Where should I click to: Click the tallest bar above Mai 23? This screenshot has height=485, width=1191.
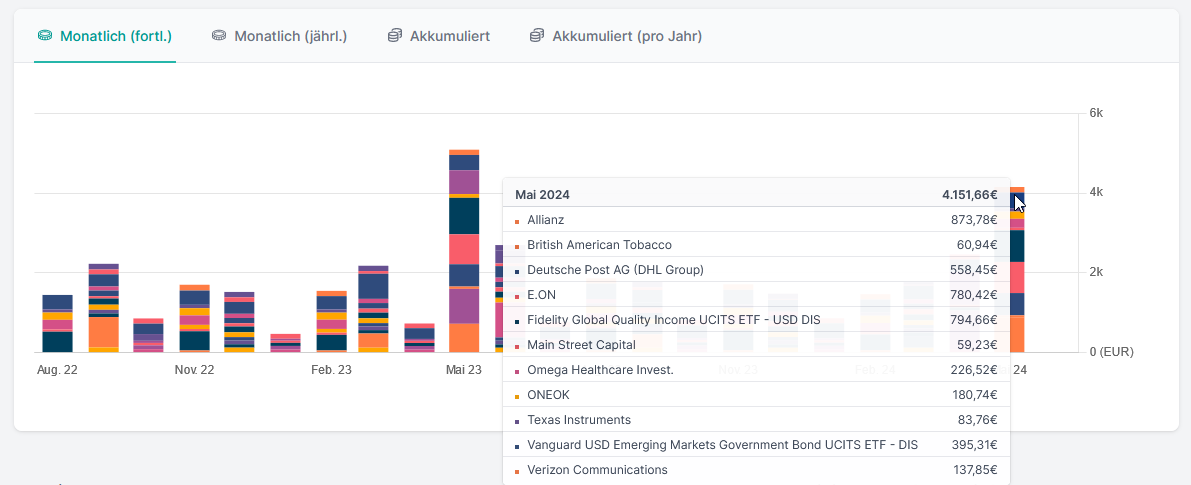pyautogui.click(x=464, y=250)
